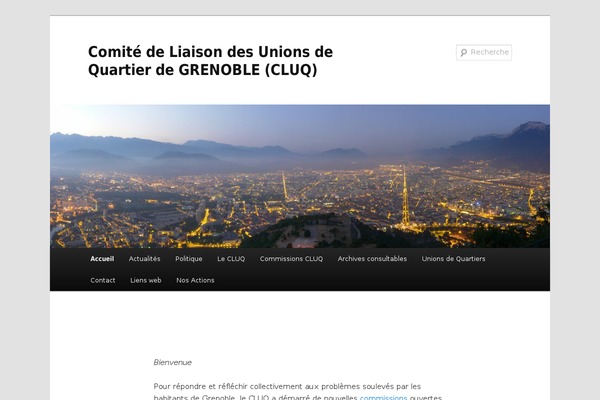Screen dimensions: 600x400
Task: Open the Contact page
Action: coord(103,280)
